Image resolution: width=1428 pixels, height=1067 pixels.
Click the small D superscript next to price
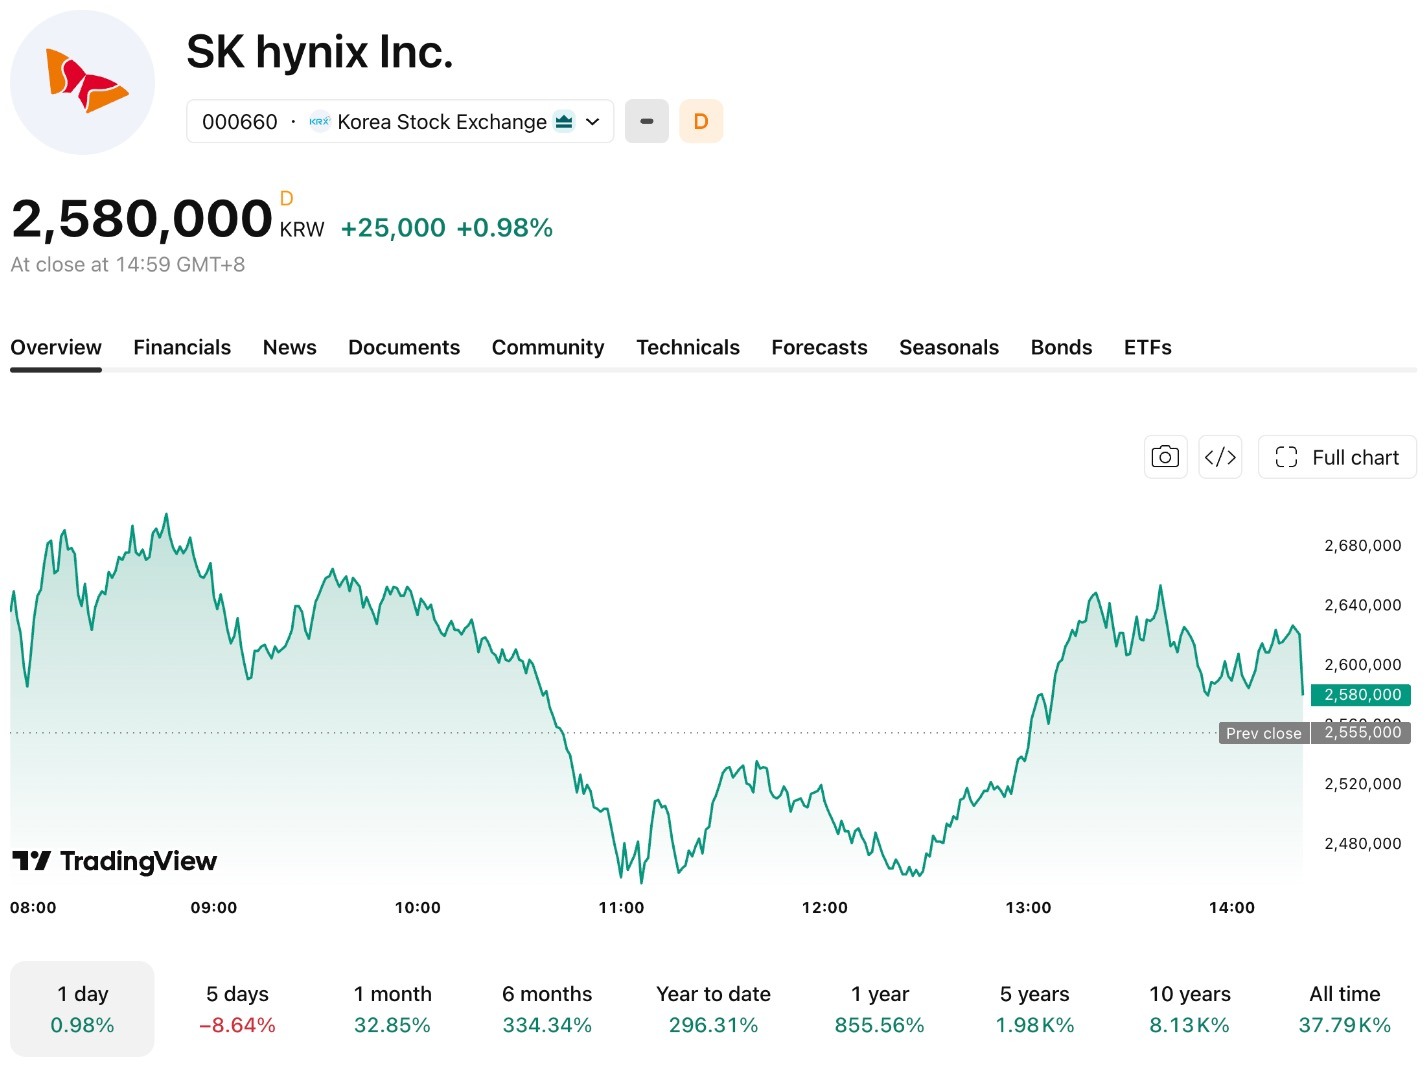coord(287,198)
